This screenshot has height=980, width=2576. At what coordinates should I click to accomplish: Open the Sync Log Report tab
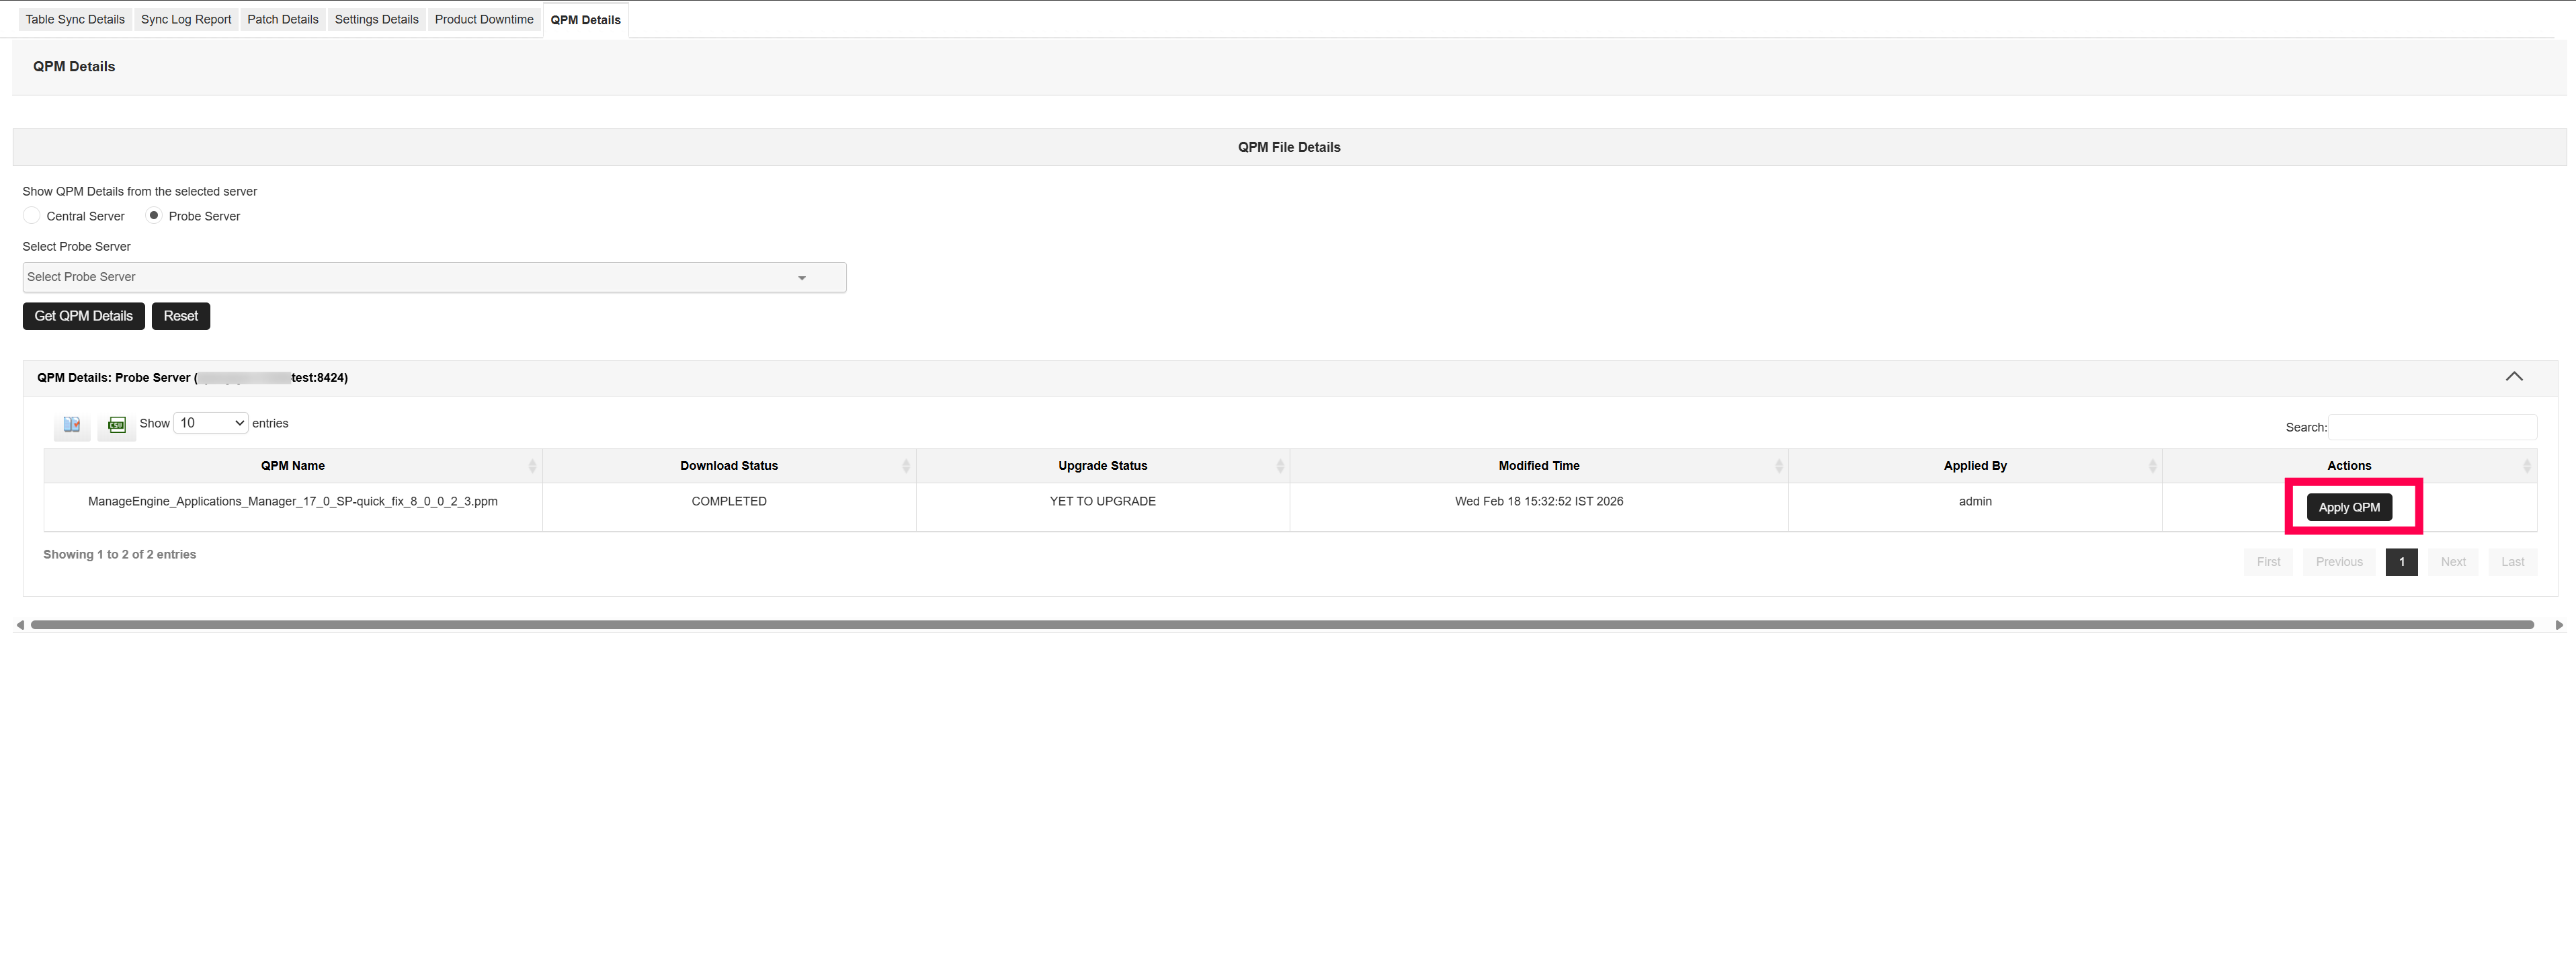[186, 20]
